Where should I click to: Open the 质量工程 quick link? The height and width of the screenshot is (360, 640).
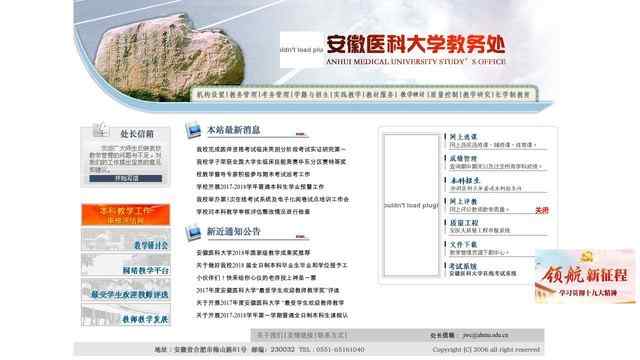coord(464,223)
